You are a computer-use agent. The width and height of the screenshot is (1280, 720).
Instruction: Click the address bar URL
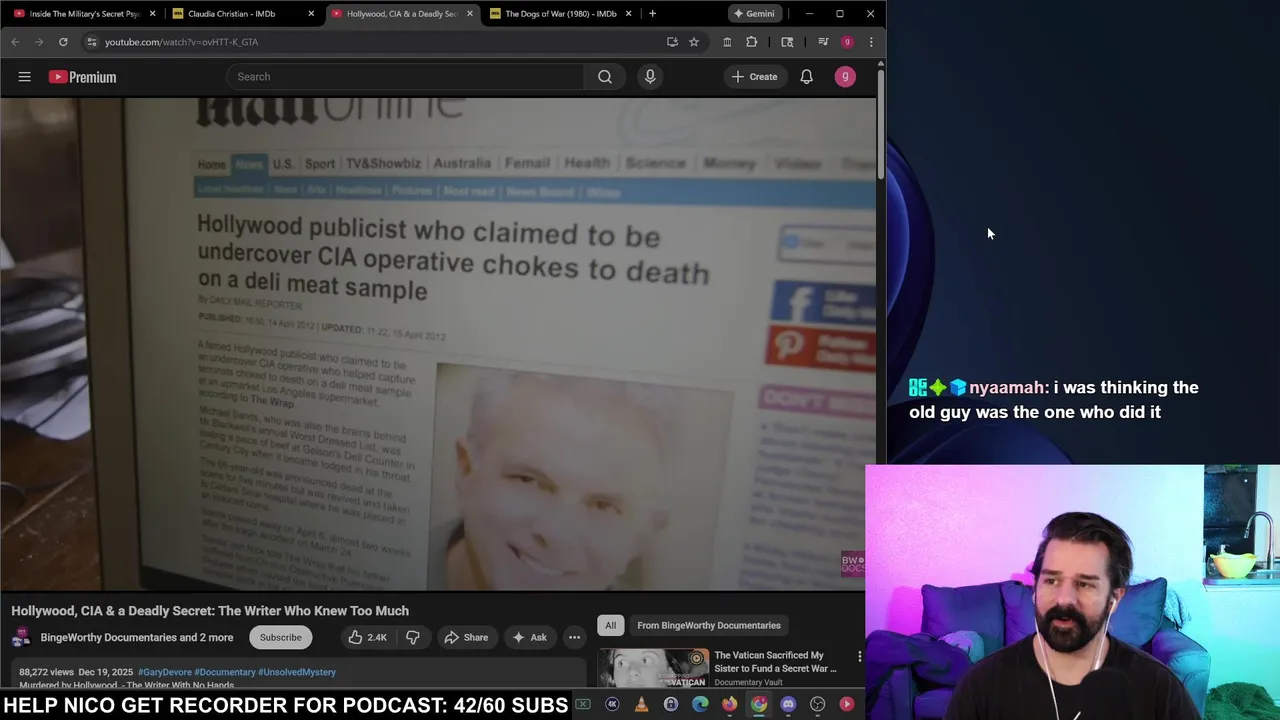tap(181, 42)
